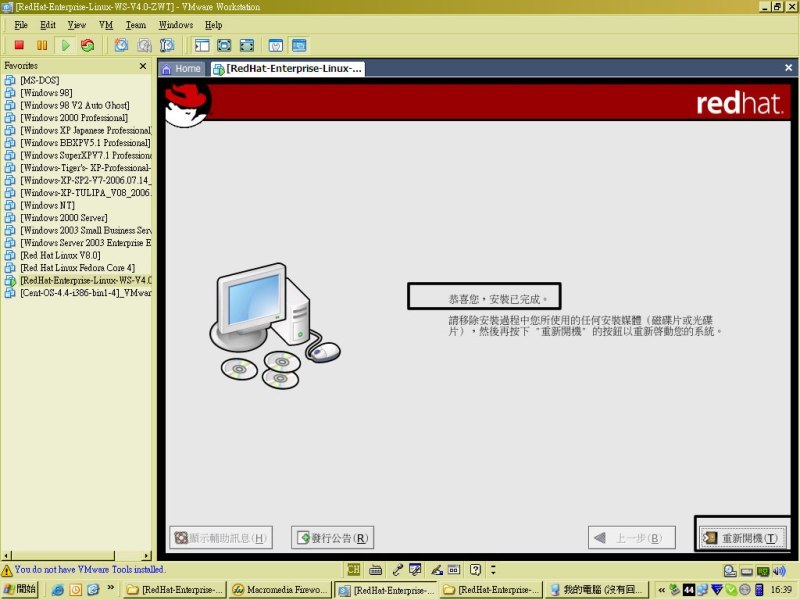This screenshot has height=600, width=800.
Task: Open the Snapshot Manager toolbar icon
Action: coord(167,45)
